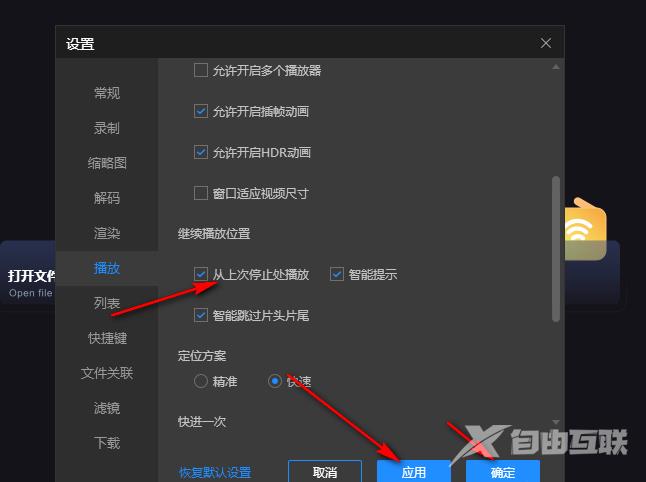Click the yellow wireless cast icon behind dialog

(x=585, y=229)
